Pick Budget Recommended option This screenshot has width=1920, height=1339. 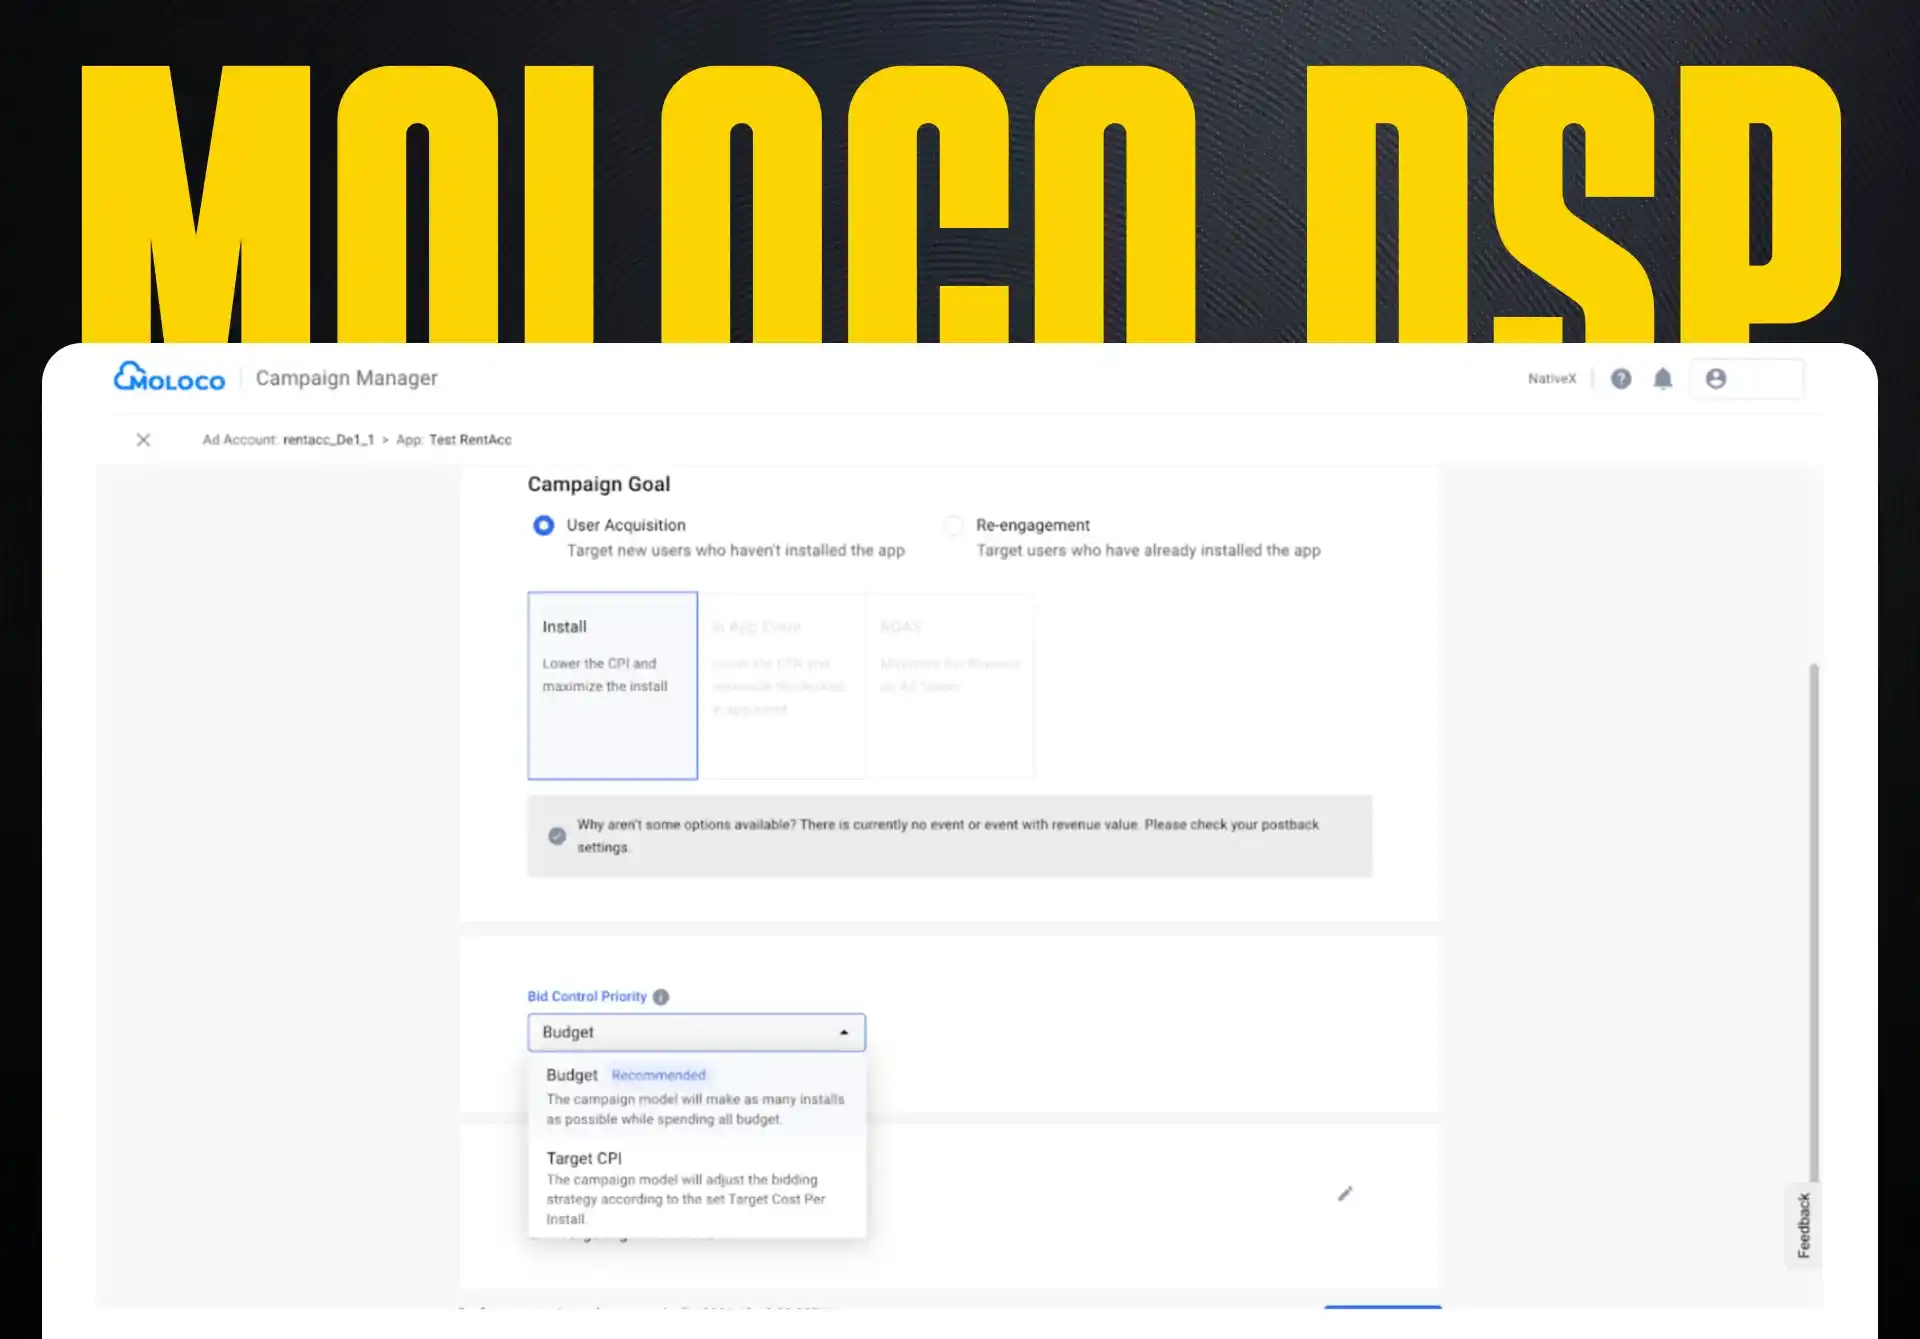tap(696, 1096)
